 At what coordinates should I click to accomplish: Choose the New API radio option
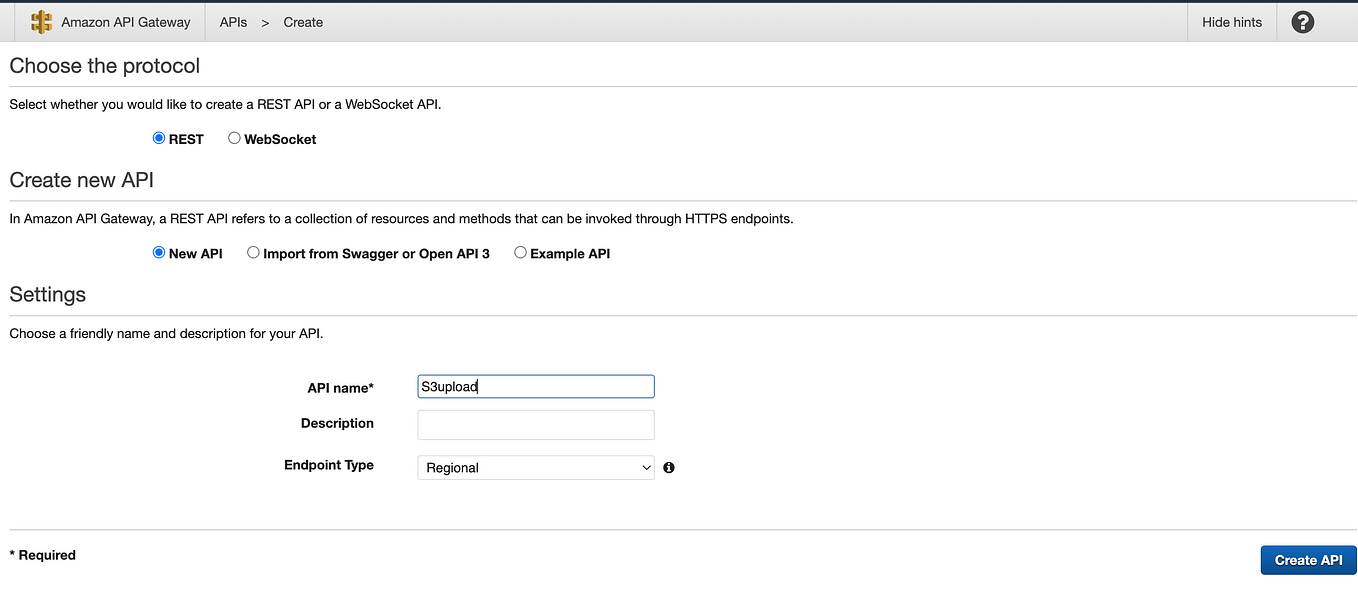[159, 253]
